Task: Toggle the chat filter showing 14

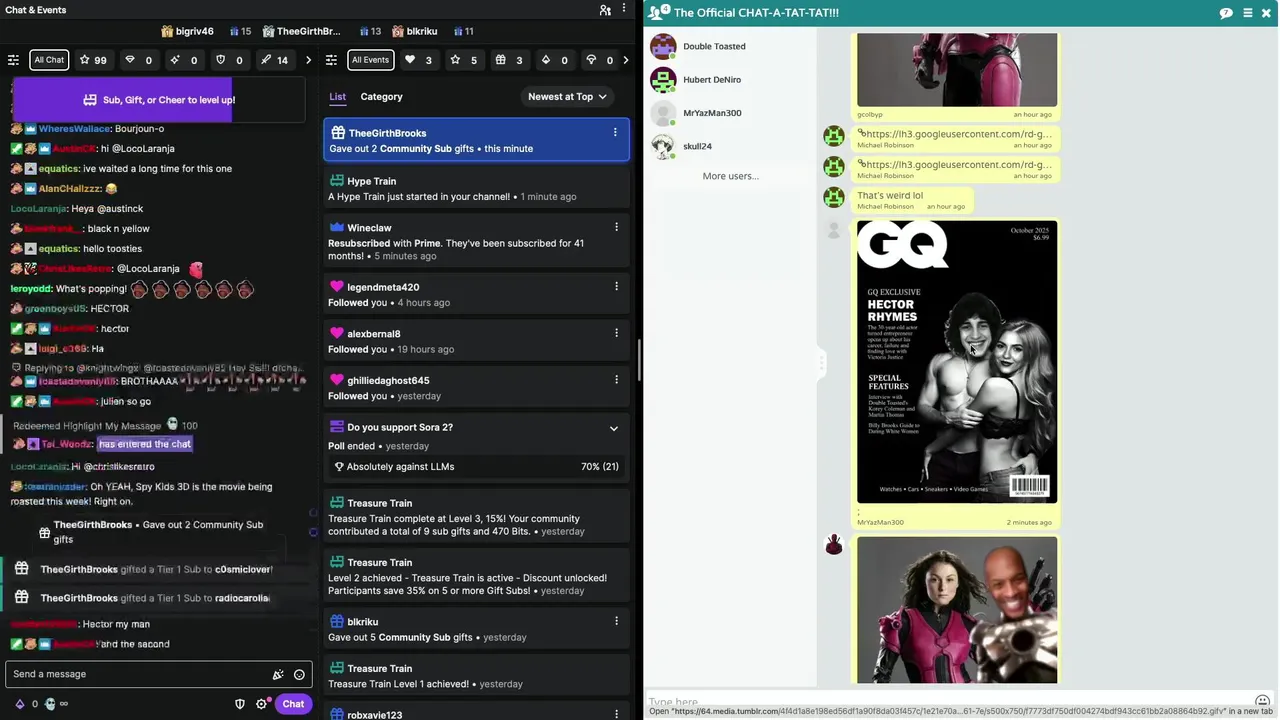Action: (x=274, y=60)
